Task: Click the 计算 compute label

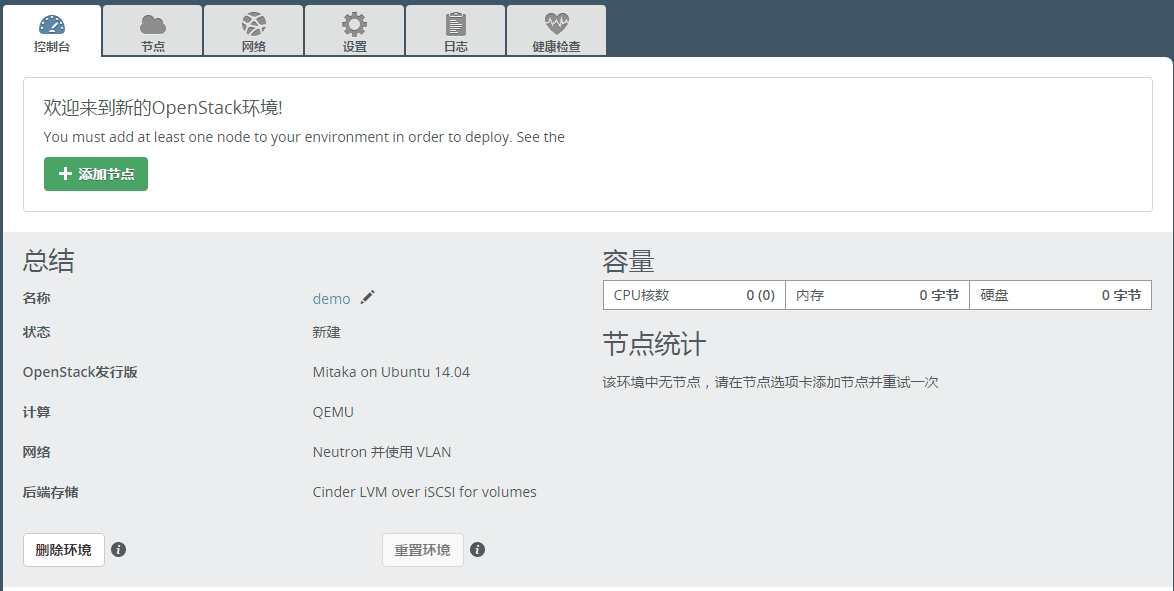Action: pos(37,412)
